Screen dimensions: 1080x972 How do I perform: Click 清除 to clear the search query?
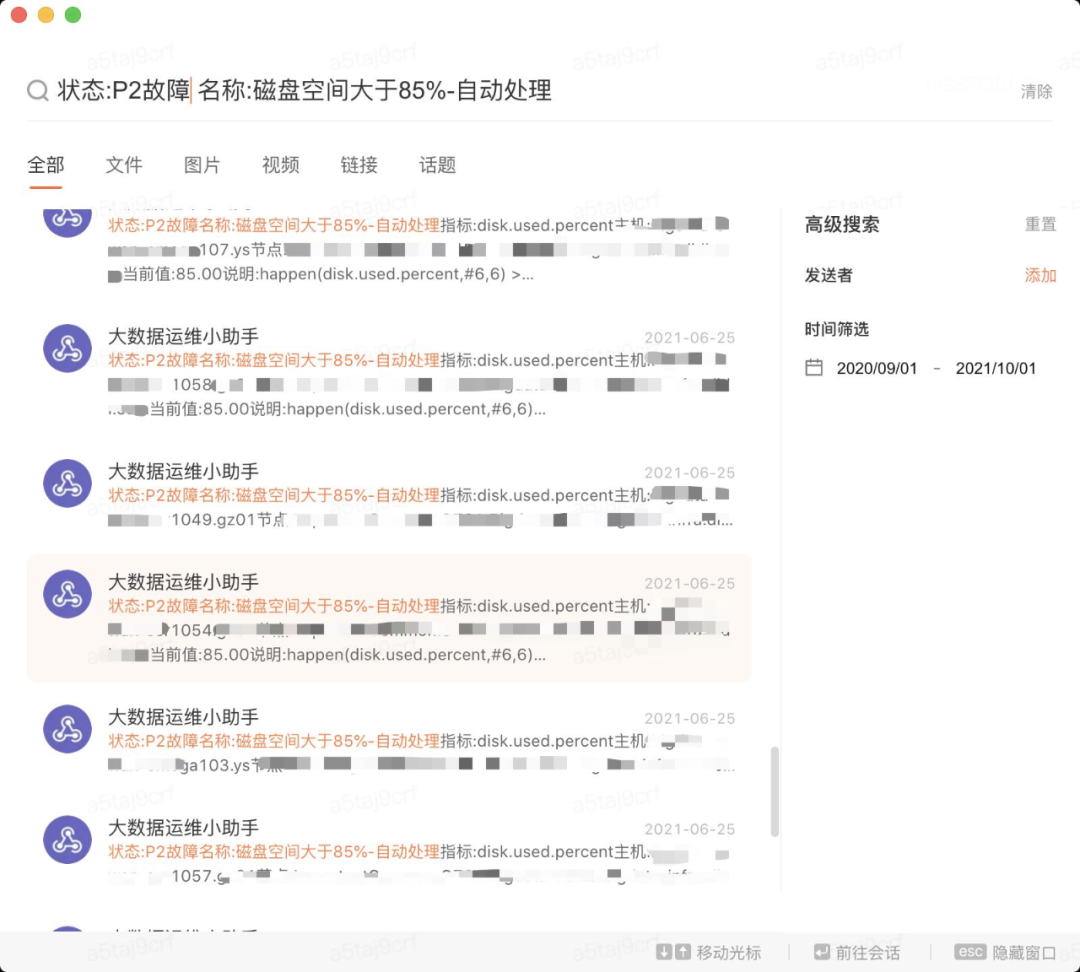click(x=1037, y=91)
